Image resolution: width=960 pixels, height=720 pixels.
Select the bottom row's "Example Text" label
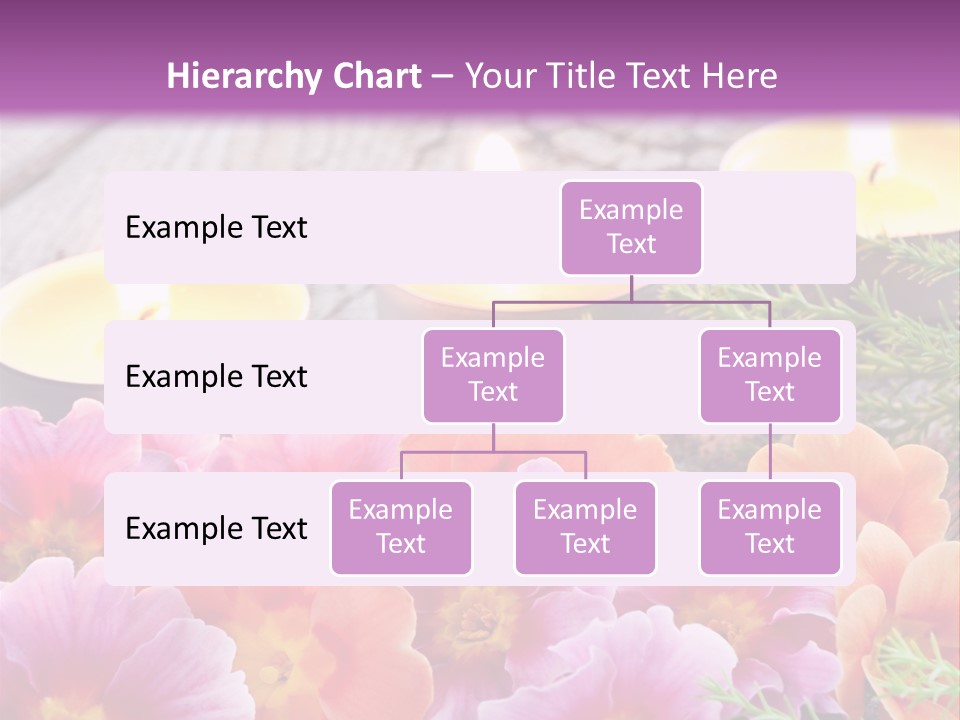click(216, 528)
